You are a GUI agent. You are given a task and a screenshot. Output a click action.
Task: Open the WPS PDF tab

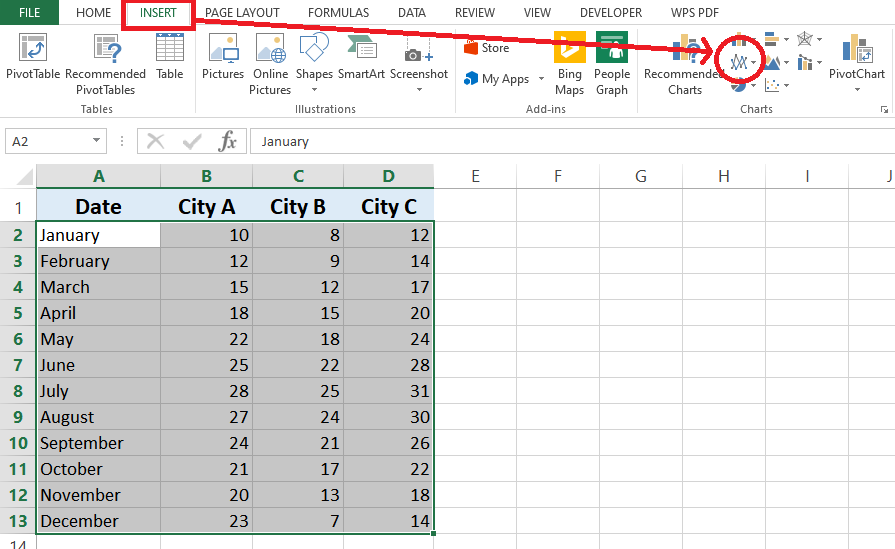(695, 13)
